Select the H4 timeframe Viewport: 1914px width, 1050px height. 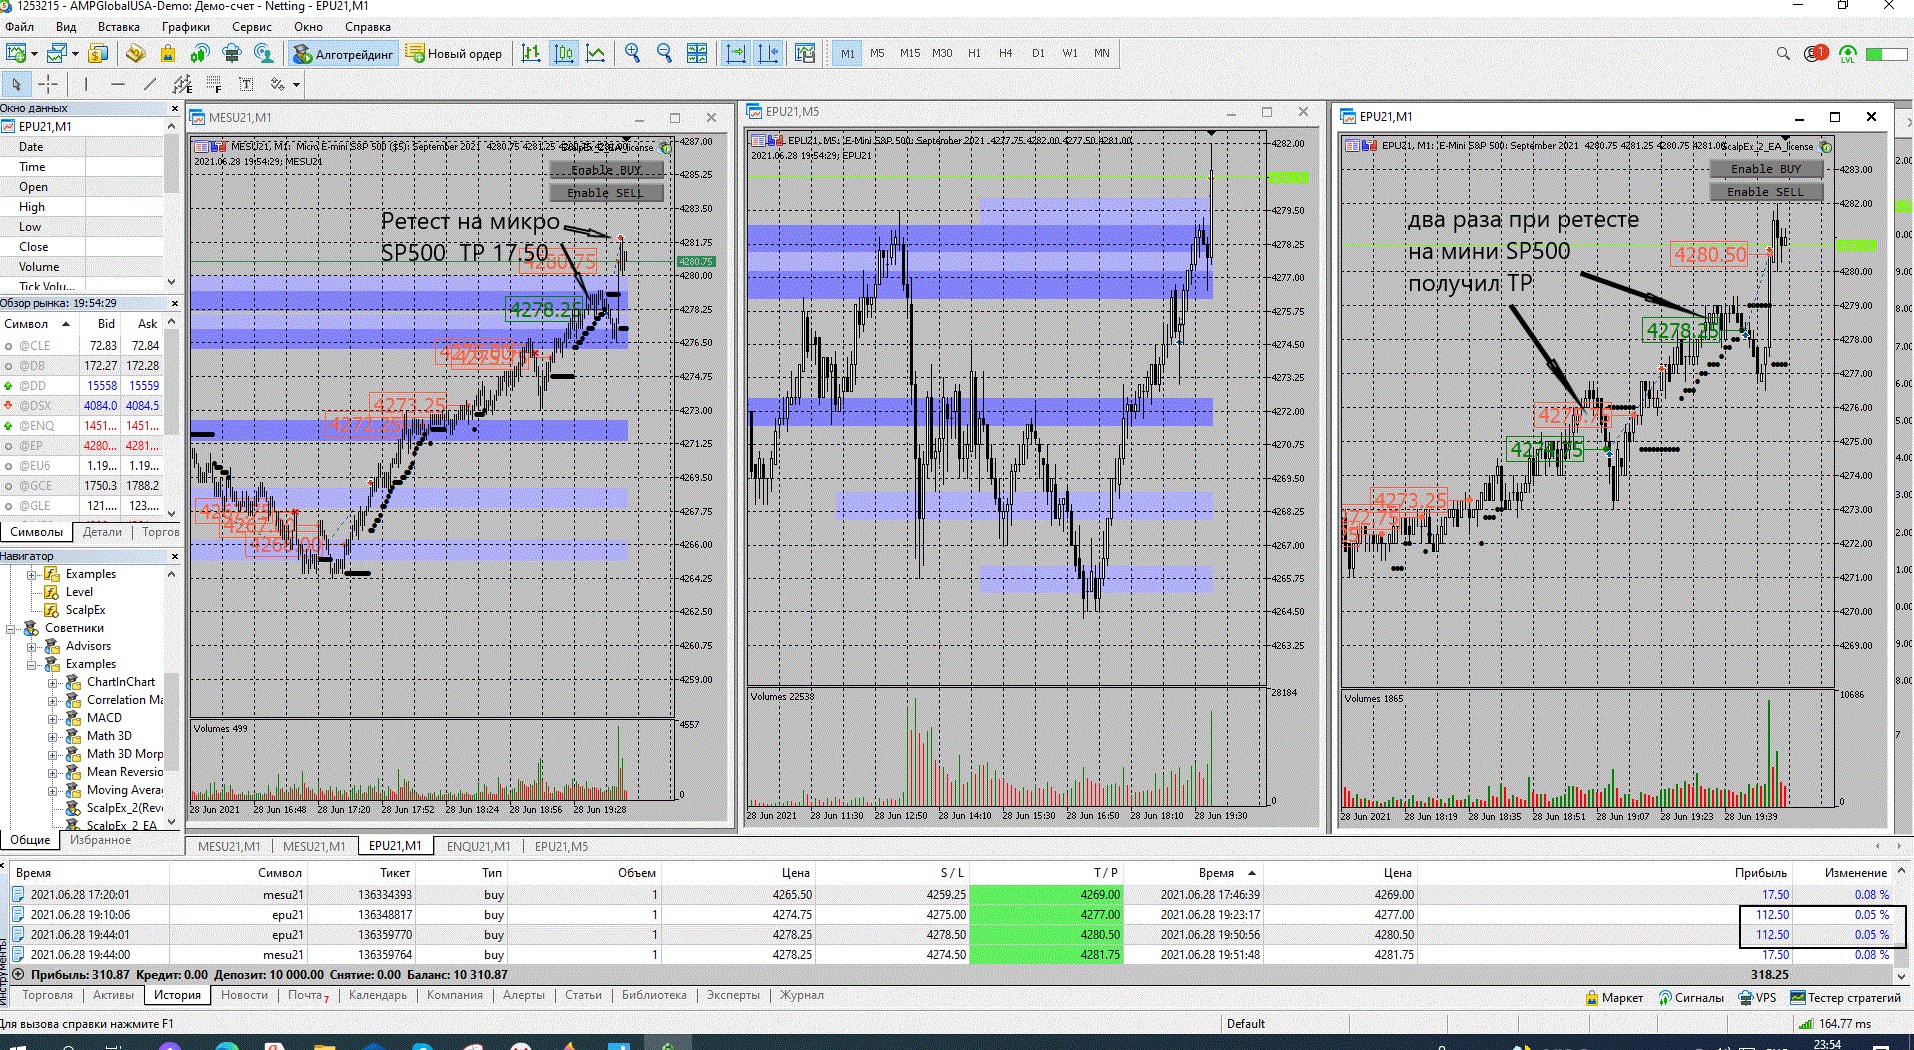tap(1006, 53)
